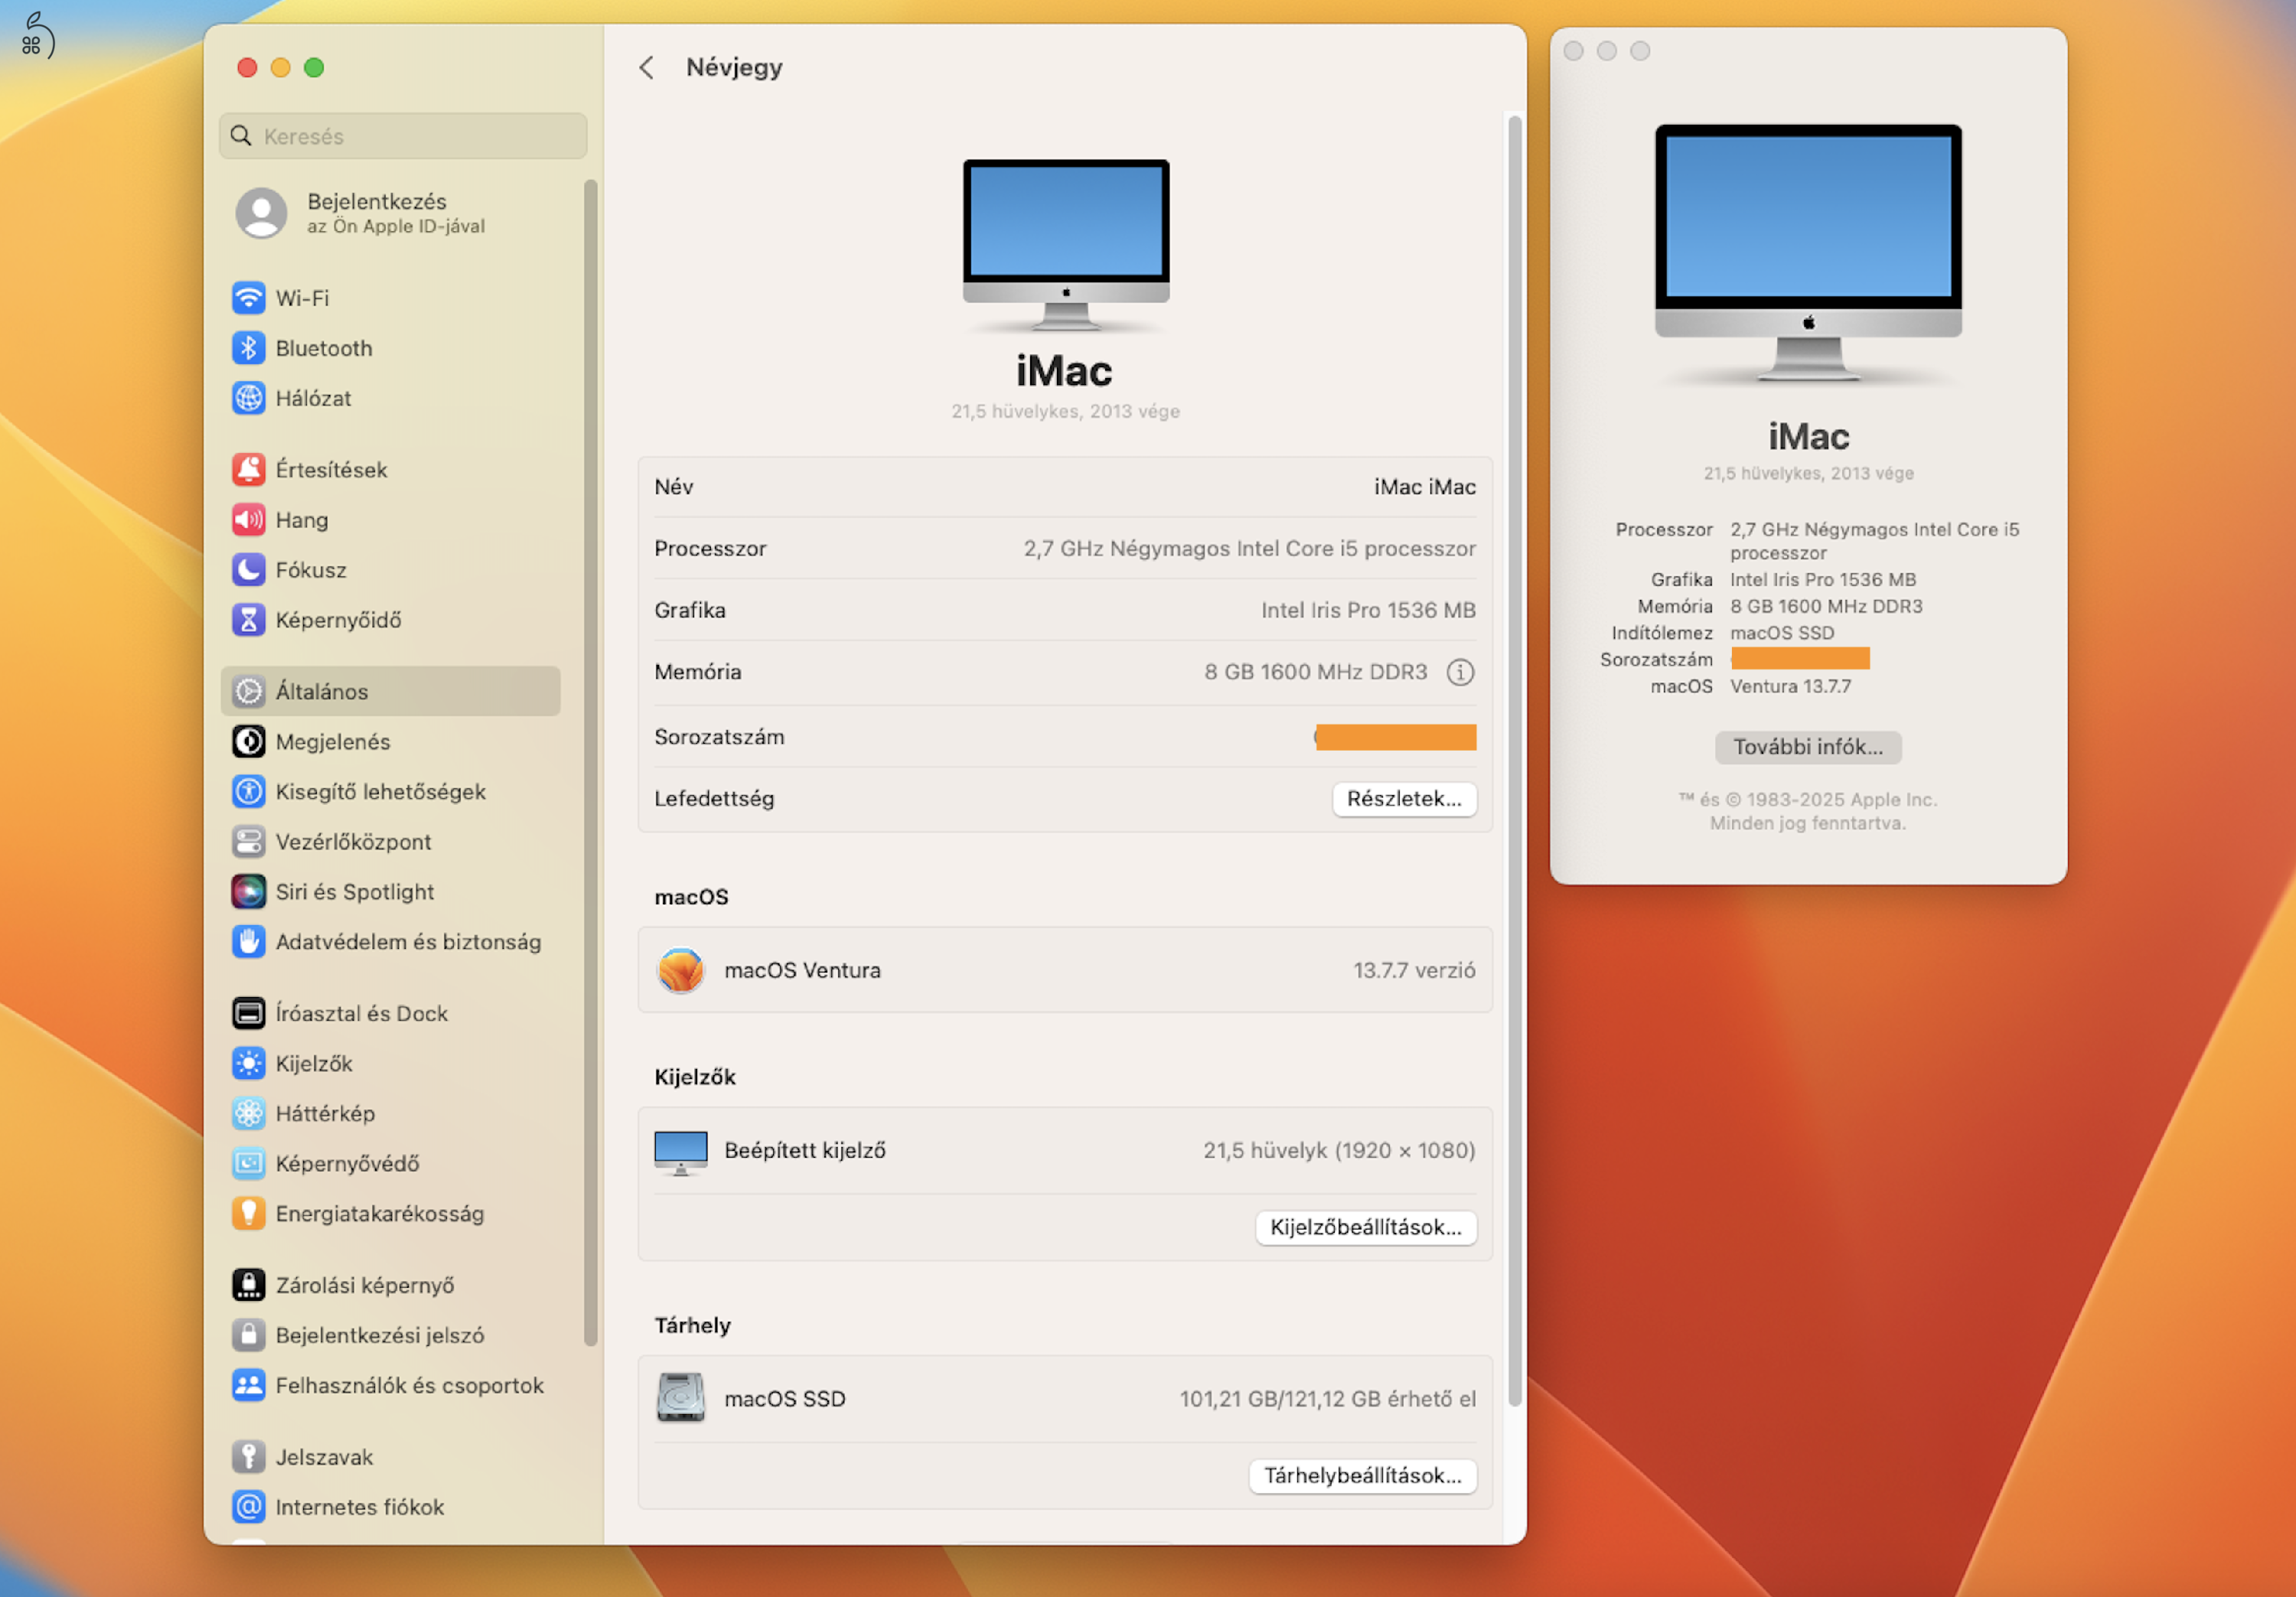Select Adatvédelem és biztonság hand icon
The height and width of the screenshot is (1597, 2296).
tap(248, 942)
